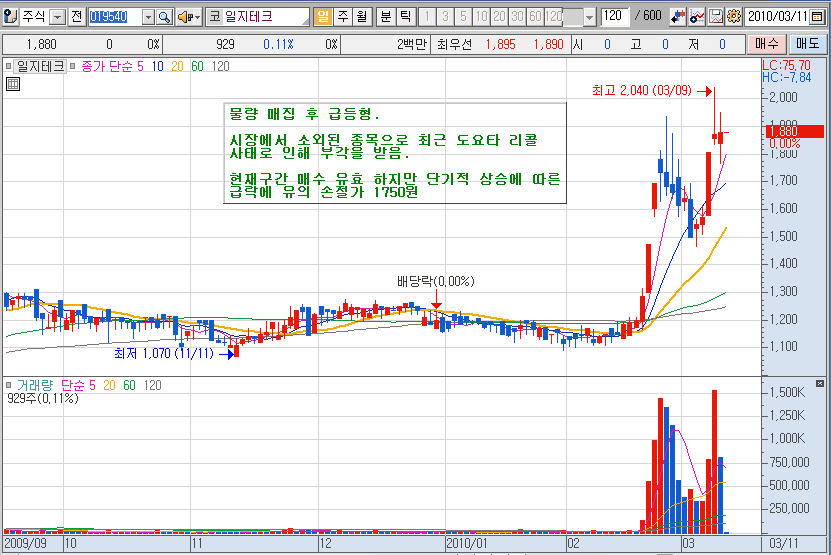Click the 1,890 best bid price
The height and width of the screenshot is (555, 831).
pyautogui.click(x=548, y=44)
